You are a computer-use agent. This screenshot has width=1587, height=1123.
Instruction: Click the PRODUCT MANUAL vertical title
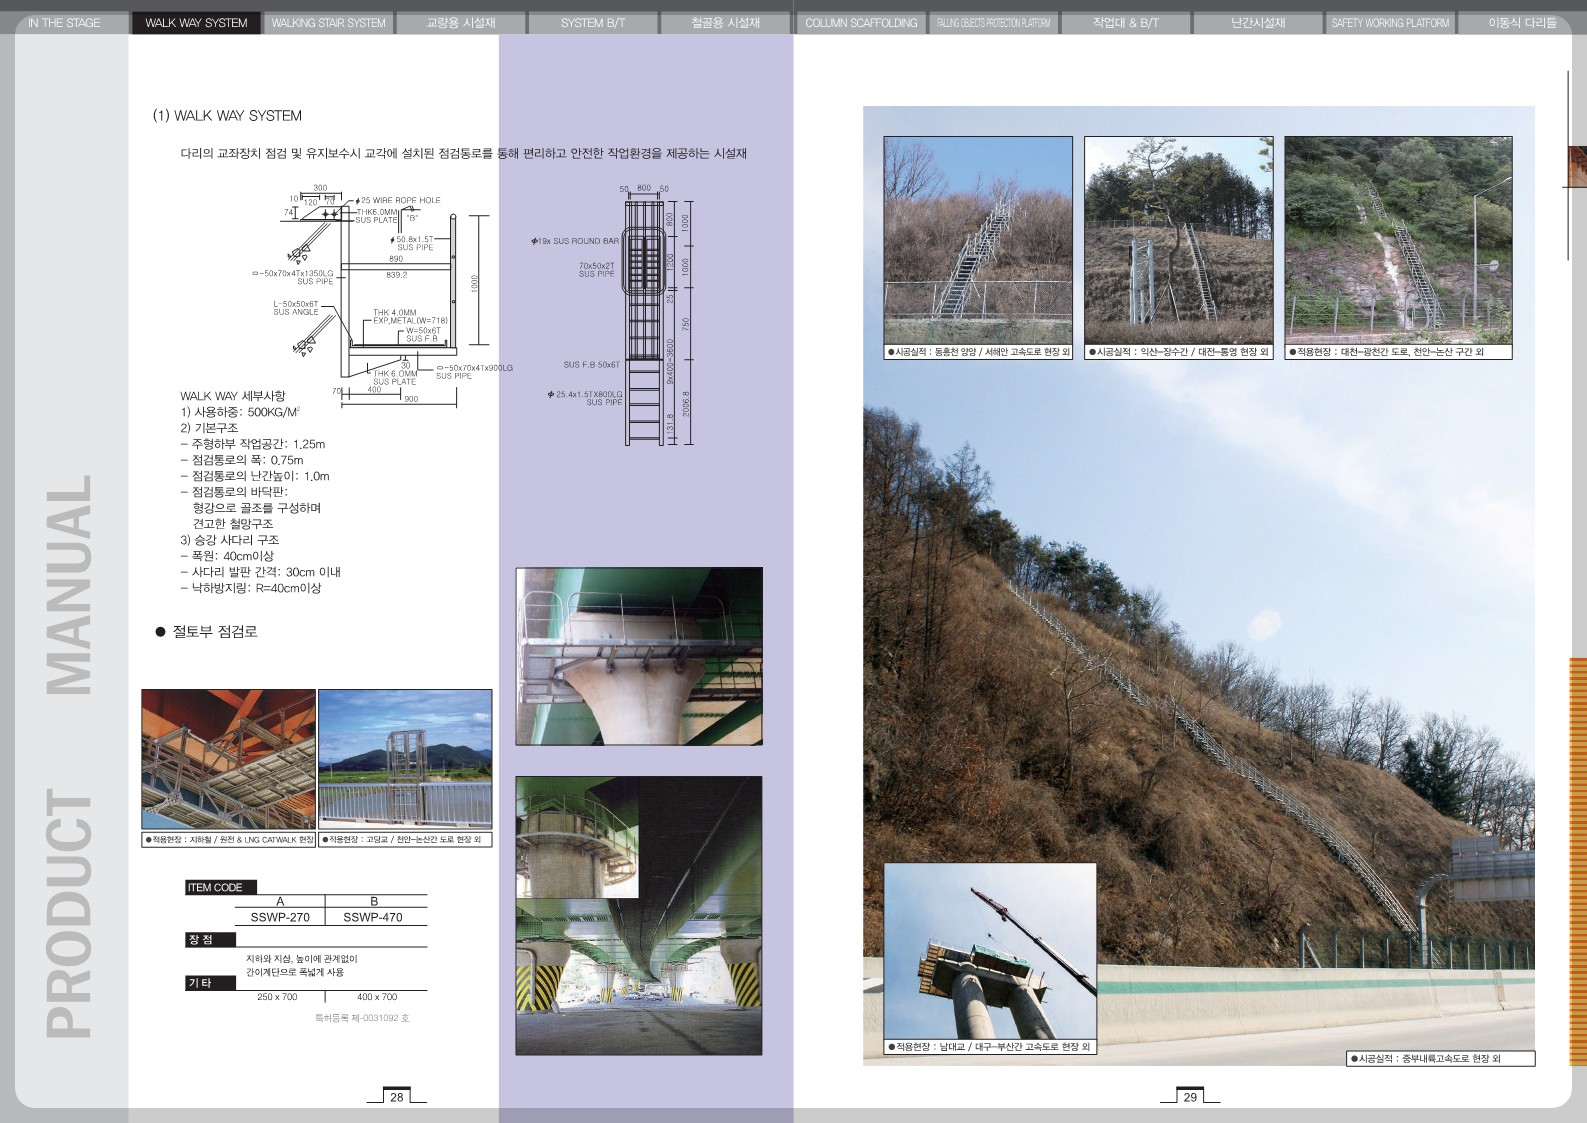click(x=68, y=757)
